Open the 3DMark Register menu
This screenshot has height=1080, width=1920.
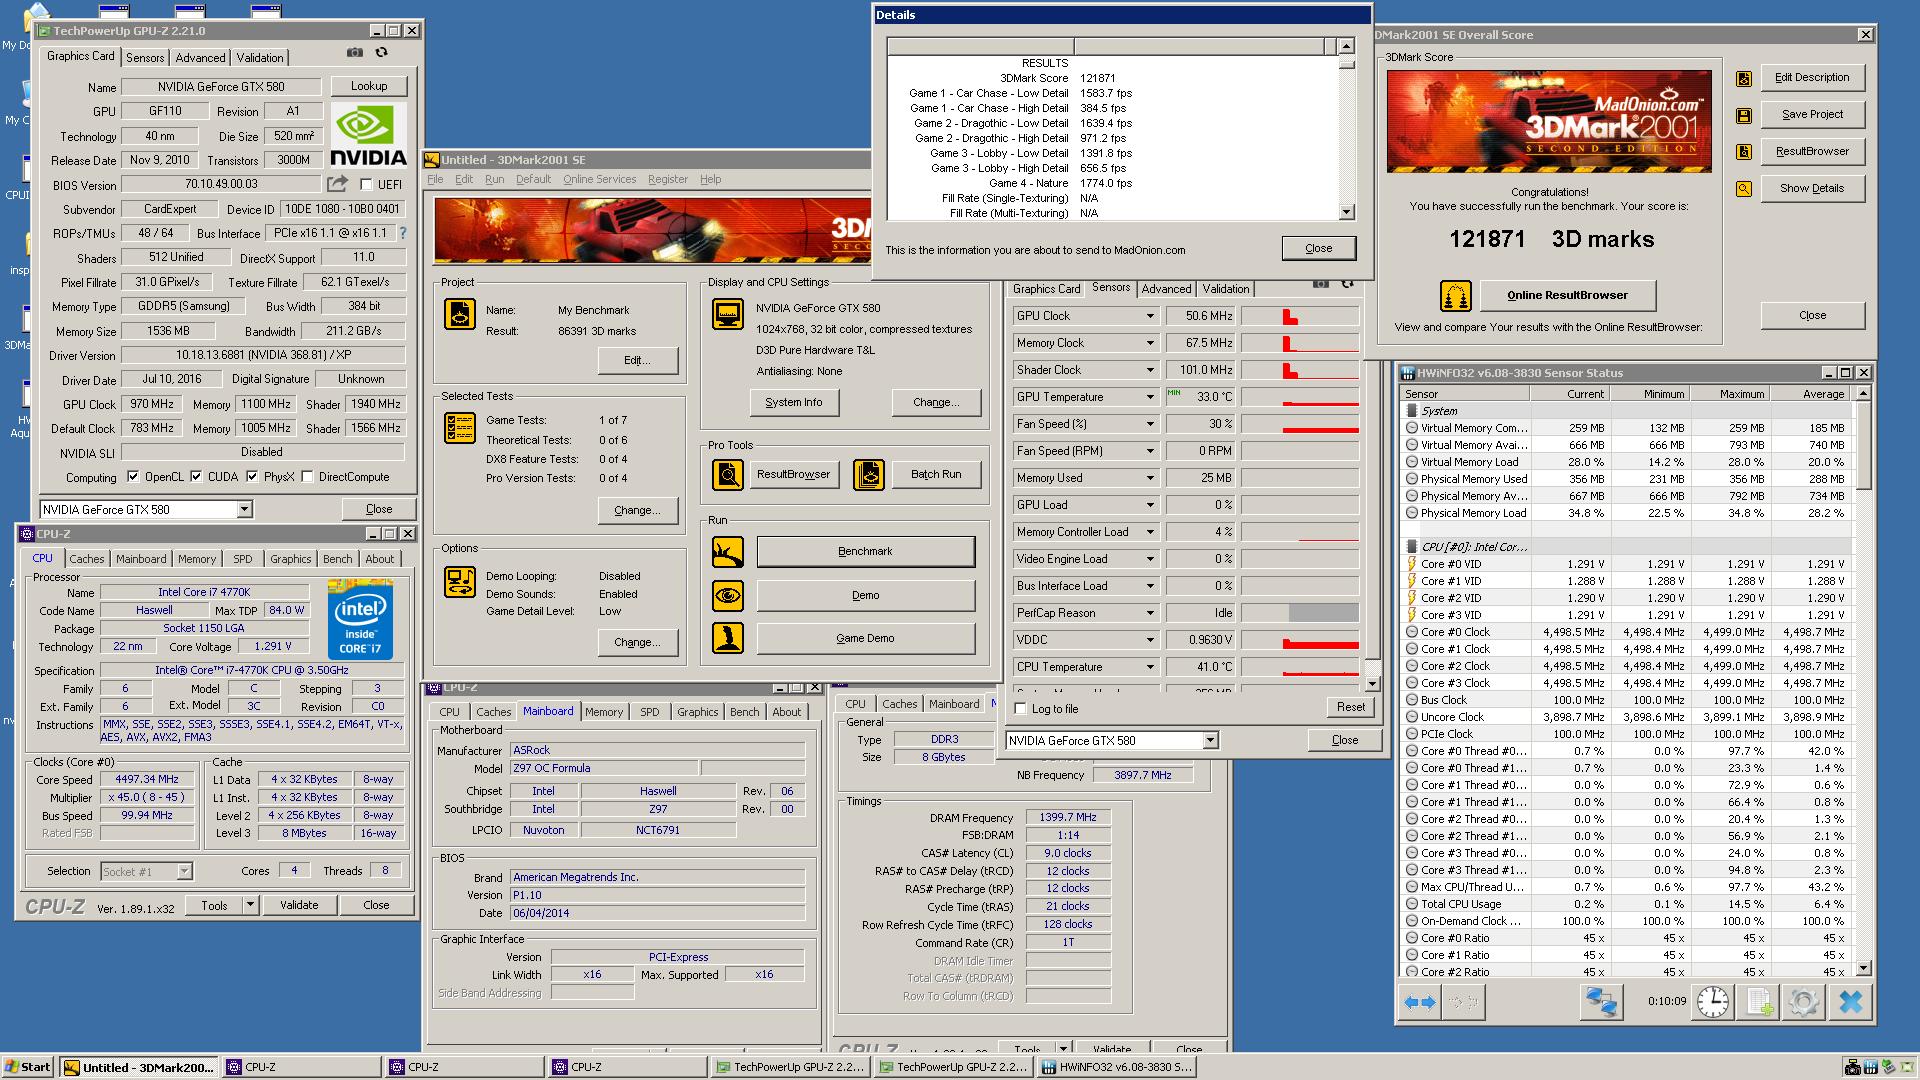667,179
